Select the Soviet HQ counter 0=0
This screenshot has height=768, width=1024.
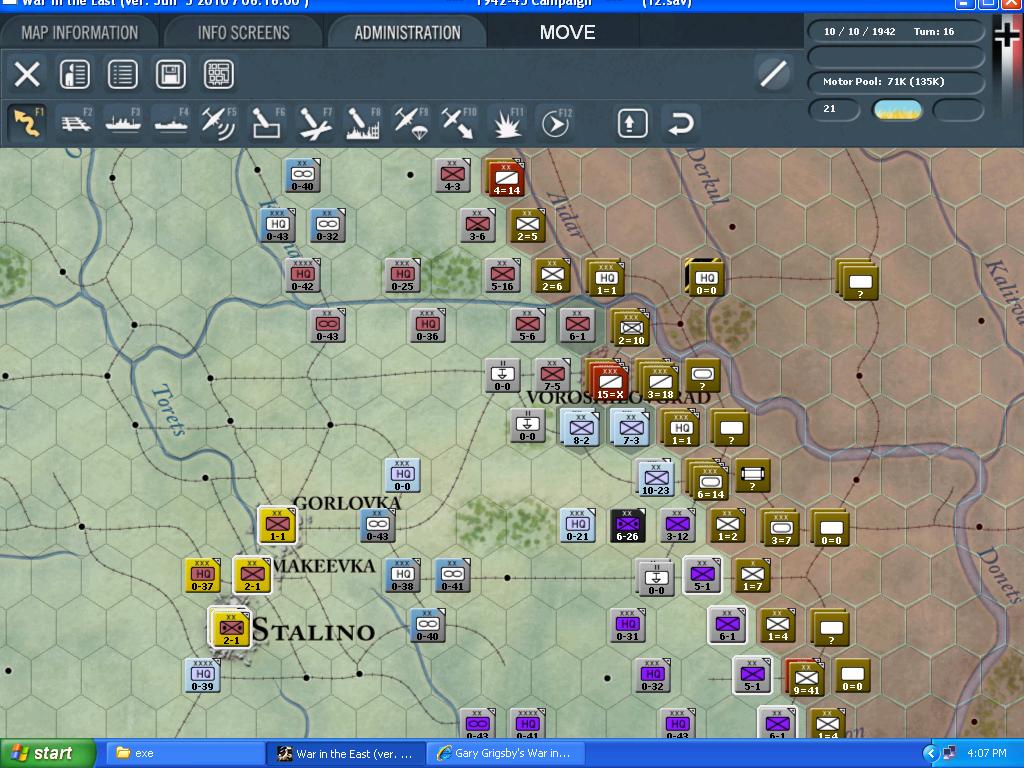706,279
